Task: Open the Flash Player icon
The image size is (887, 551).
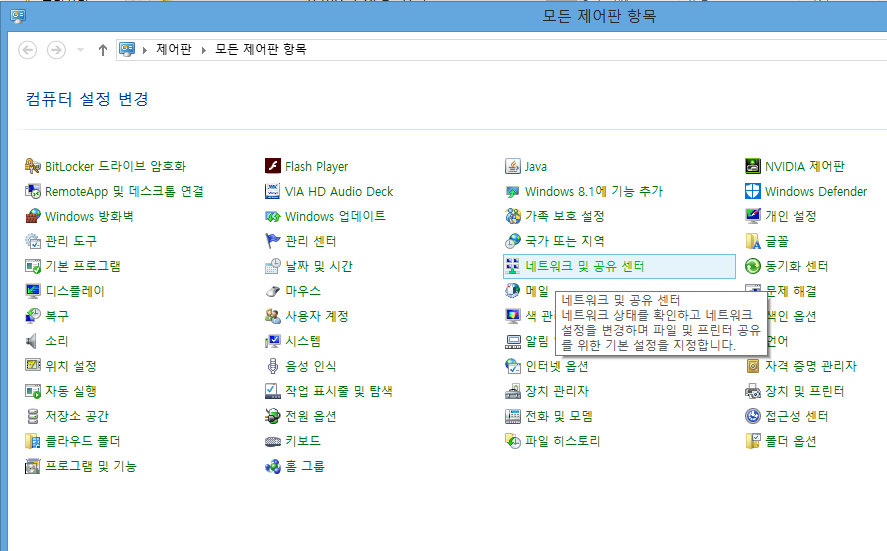Action: 273,166
